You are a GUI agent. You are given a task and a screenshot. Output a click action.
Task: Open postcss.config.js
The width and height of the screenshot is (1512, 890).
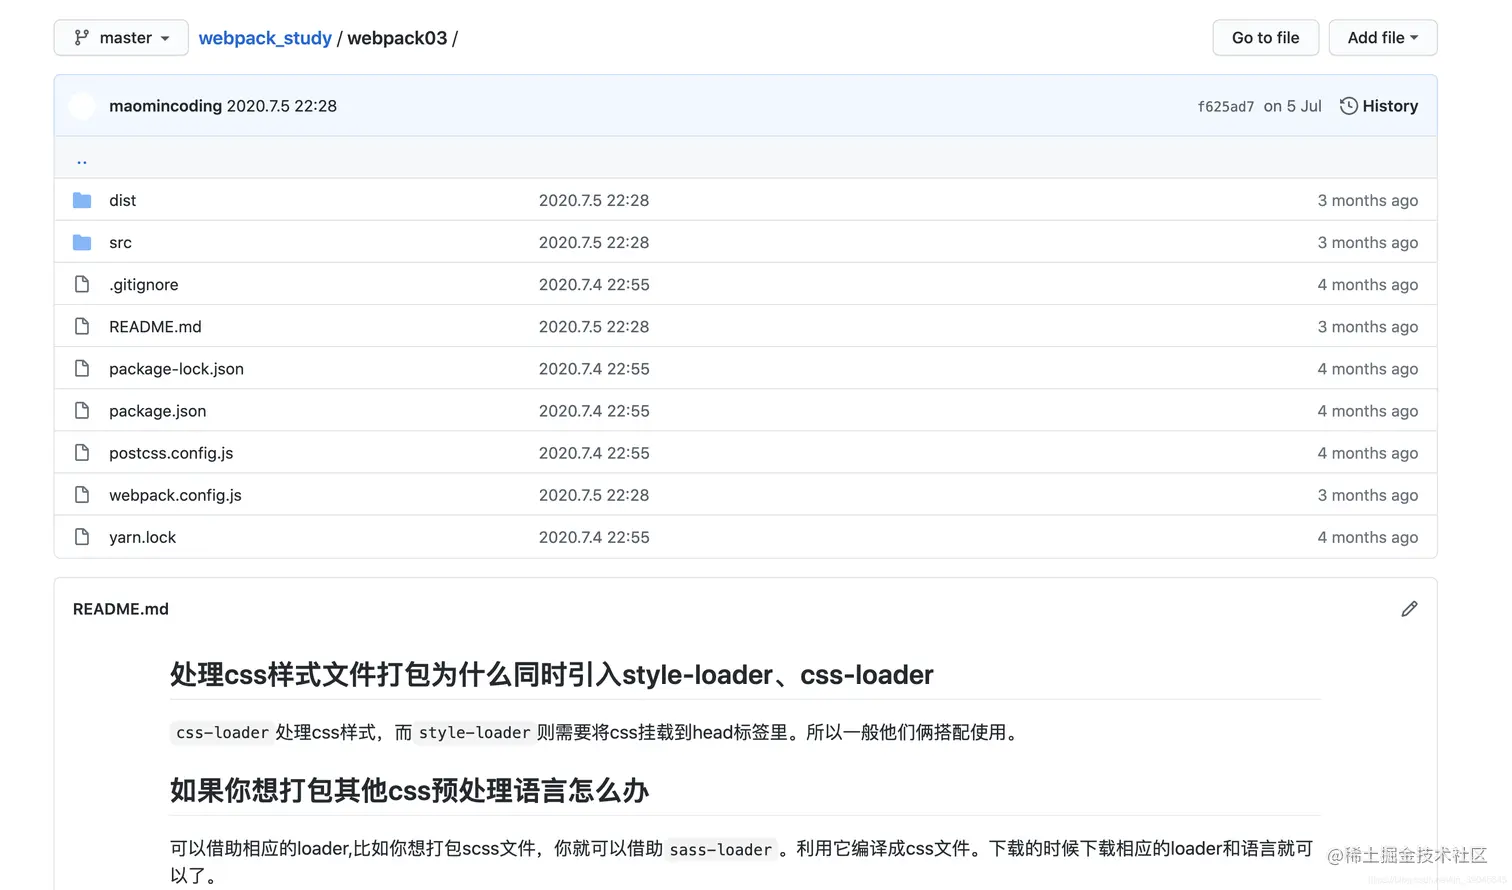coord(171,453)
